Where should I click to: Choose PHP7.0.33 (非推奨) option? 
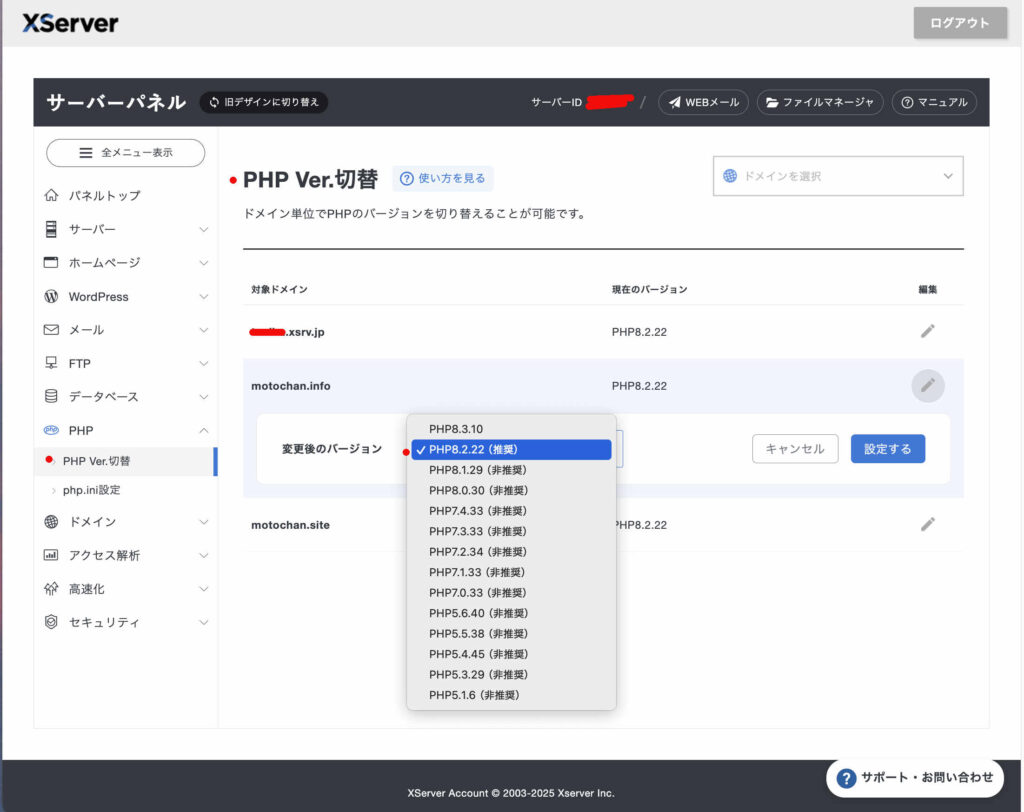point(511,593)
